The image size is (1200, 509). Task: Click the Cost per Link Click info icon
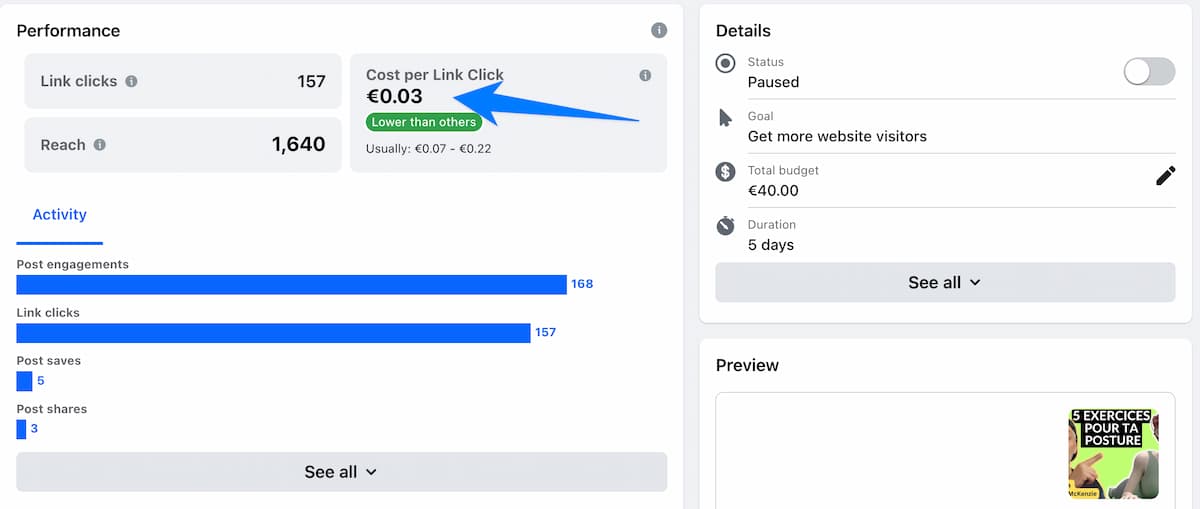[x=645, y=75]
